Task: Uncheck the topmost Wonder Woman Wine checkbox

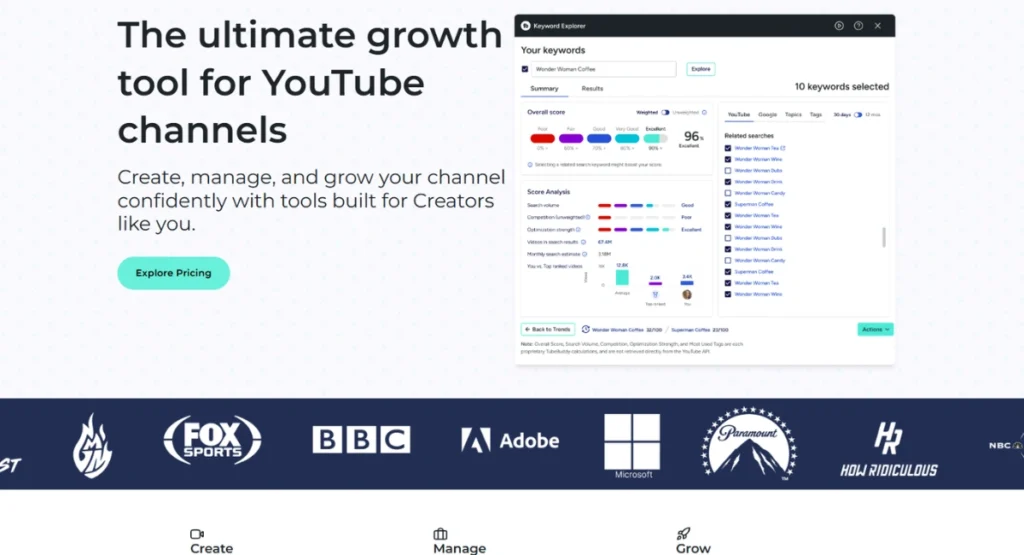Action: [728, 159]
